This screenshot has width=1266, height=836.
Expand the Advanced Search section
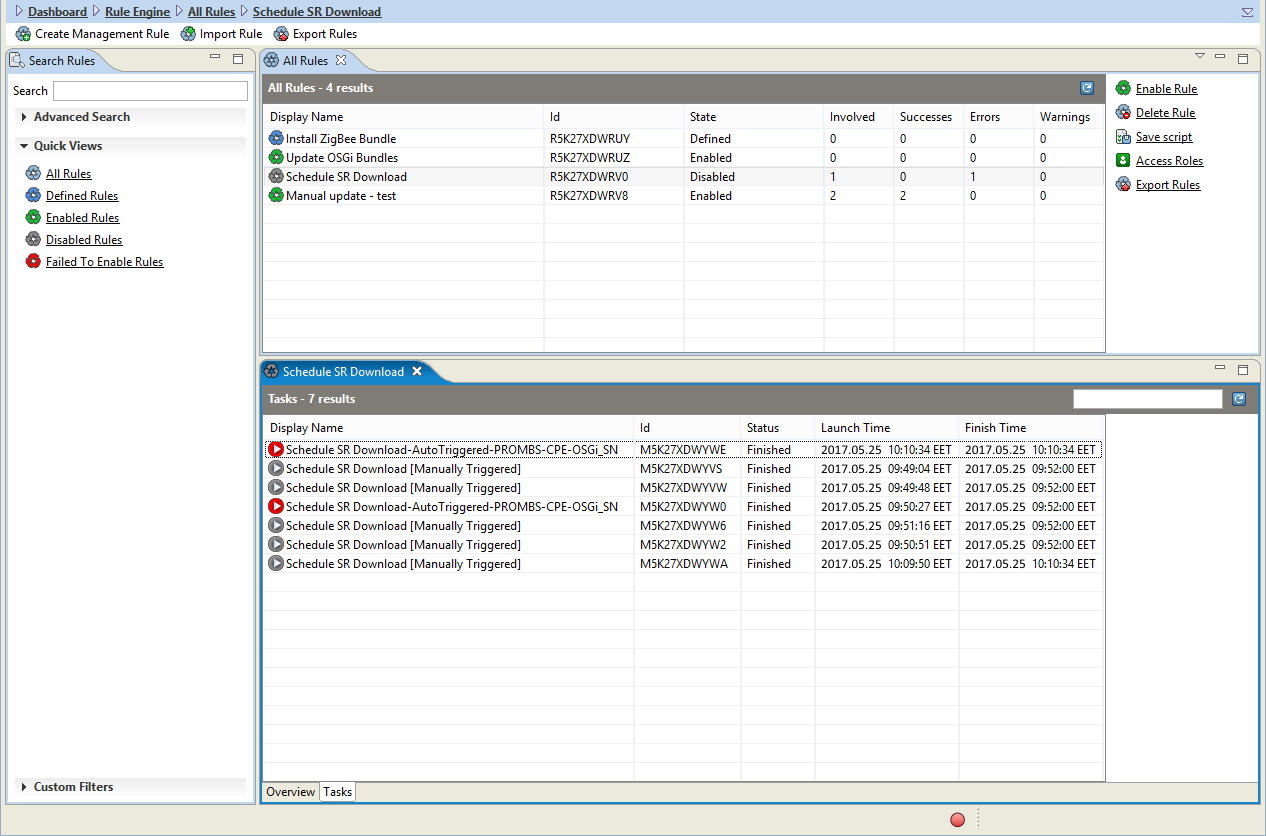click(24, 117)
